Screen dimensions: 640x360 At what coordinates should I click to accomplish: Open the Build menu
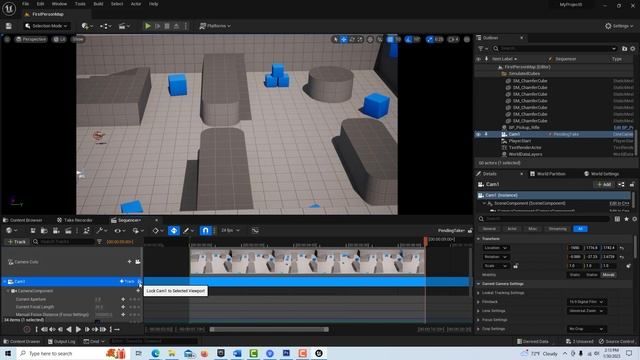98,4
